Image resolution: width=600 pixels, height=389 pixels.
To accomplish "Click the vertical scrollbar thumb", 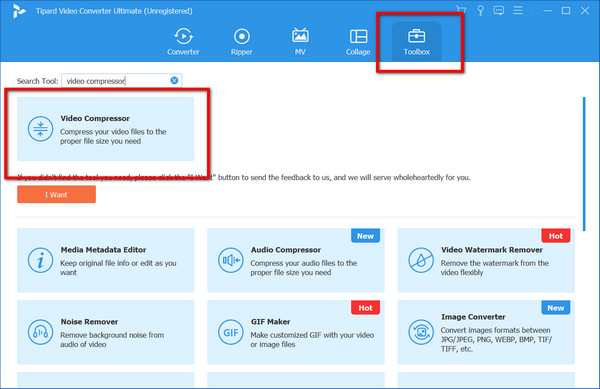I will click(x=584, y=164).
